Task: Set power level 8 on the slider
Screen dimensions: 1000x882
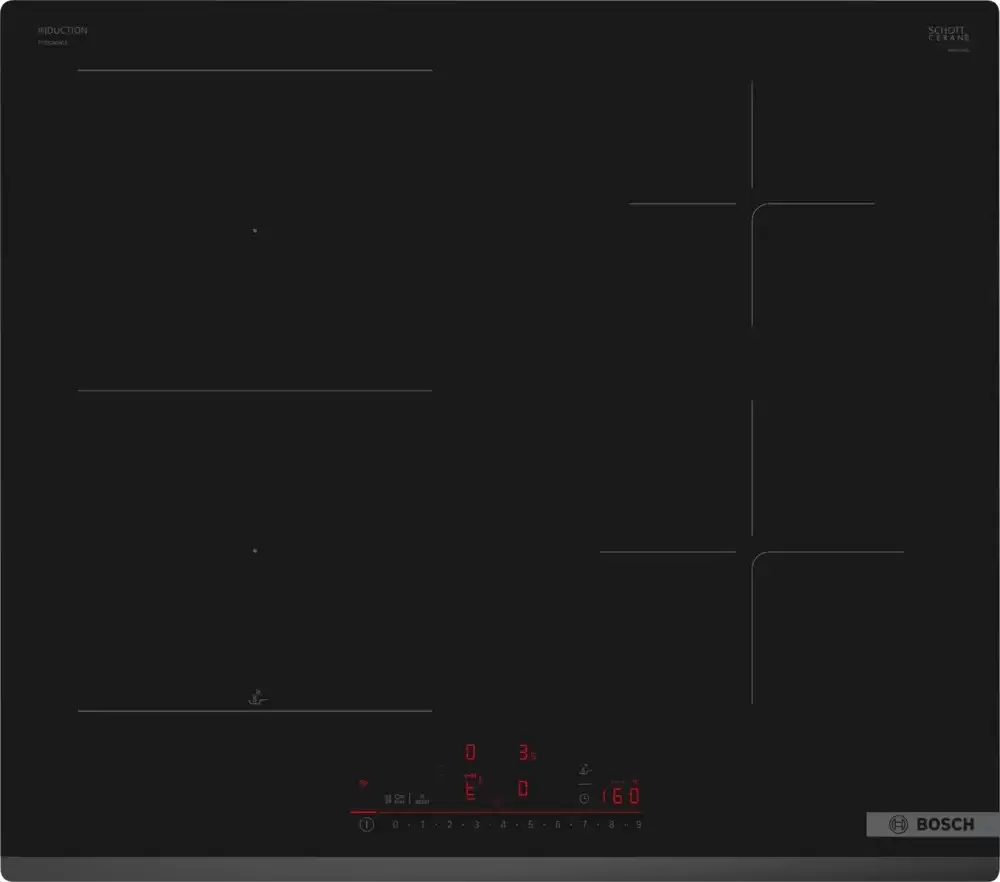Action: tap(612, 825)
